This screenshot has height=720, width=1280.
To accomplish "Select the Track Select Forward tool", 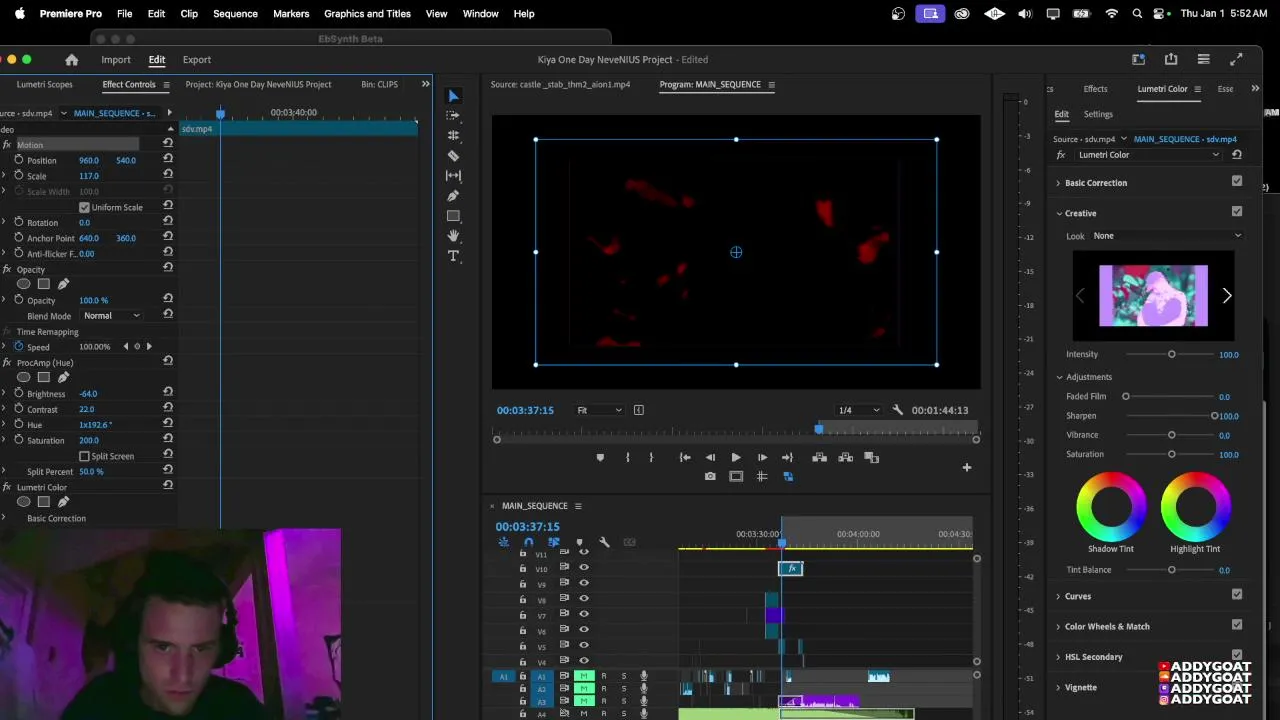I will pos(453,115).
